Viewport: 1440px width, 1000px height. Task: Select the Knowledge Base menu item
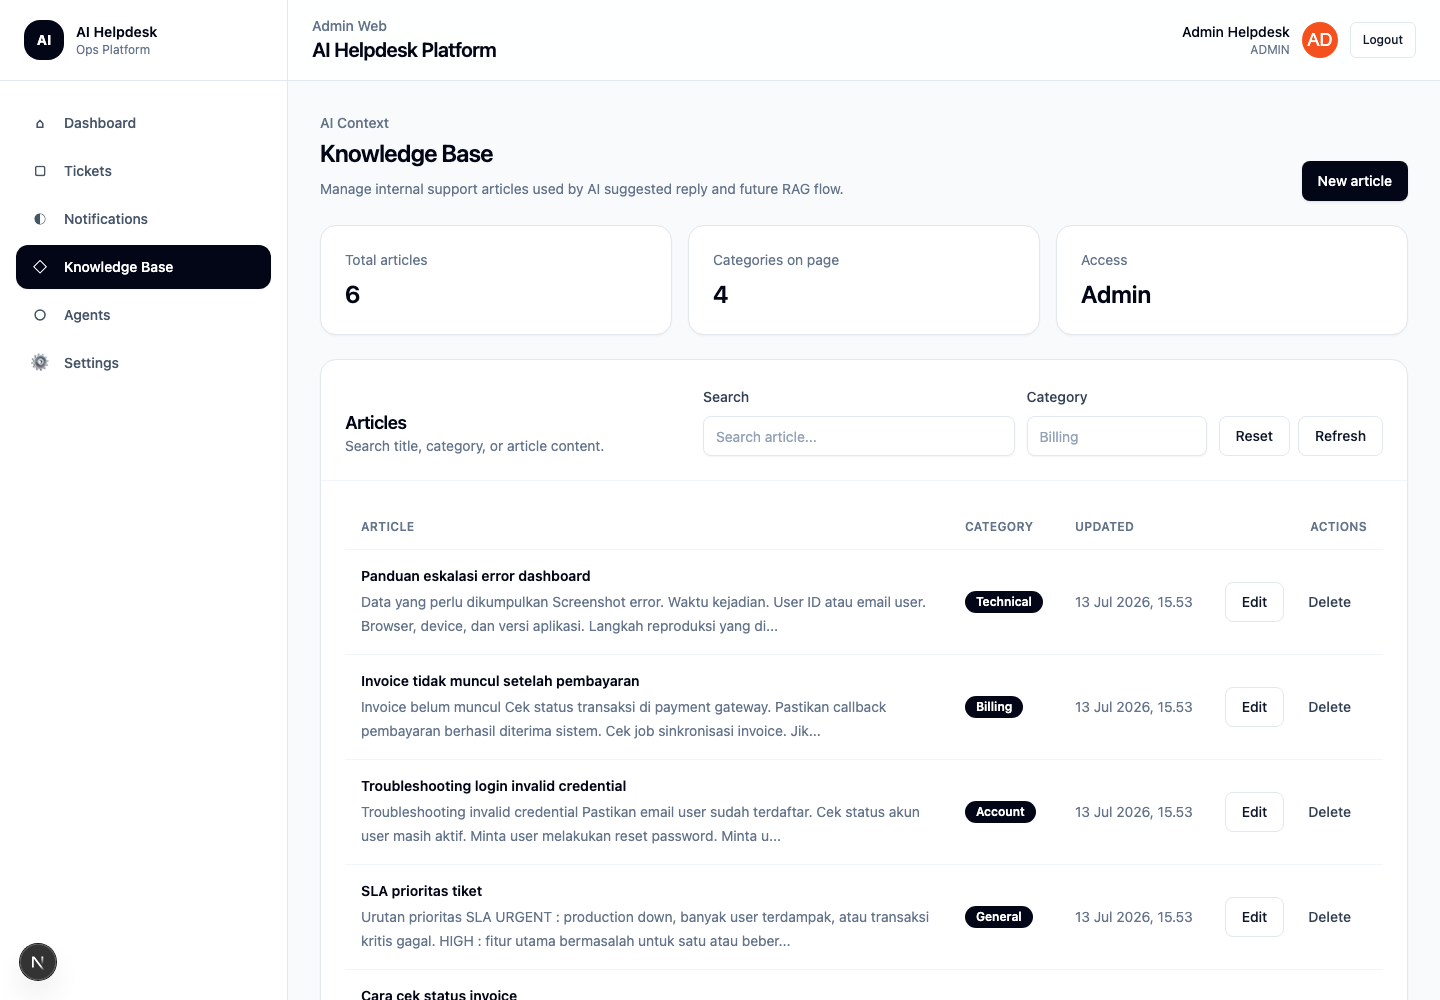point(143,267)
